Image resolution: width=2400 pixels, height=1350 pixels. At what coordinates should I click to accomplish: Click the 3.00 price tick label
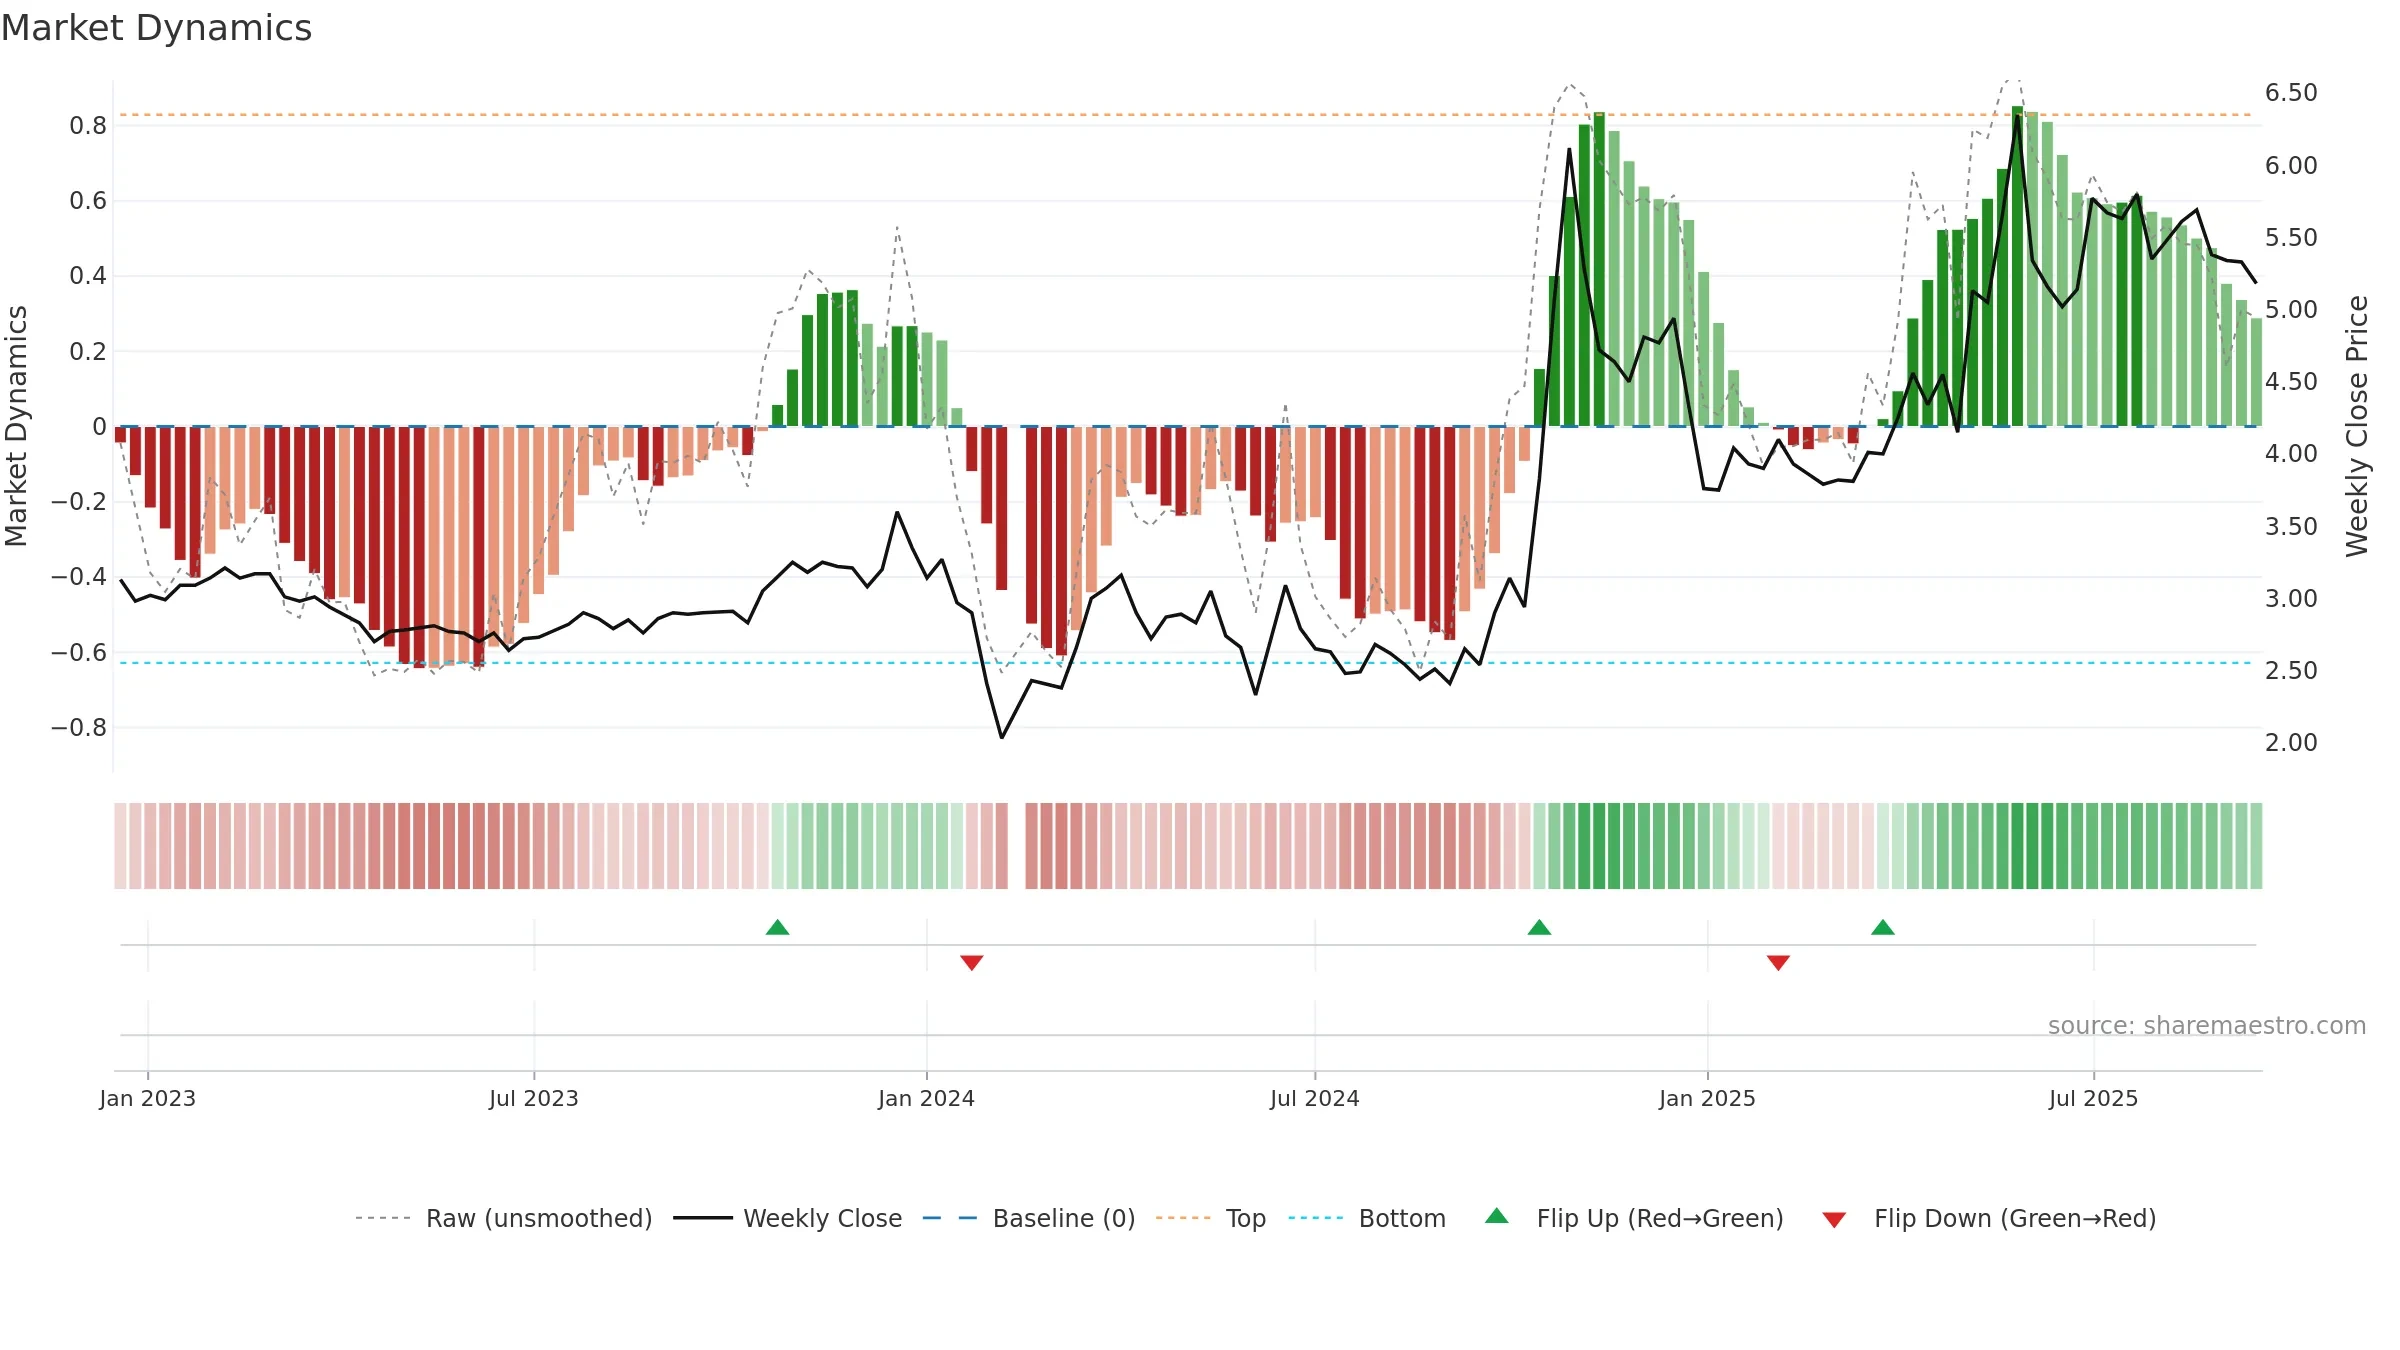tap(2291, 598)
